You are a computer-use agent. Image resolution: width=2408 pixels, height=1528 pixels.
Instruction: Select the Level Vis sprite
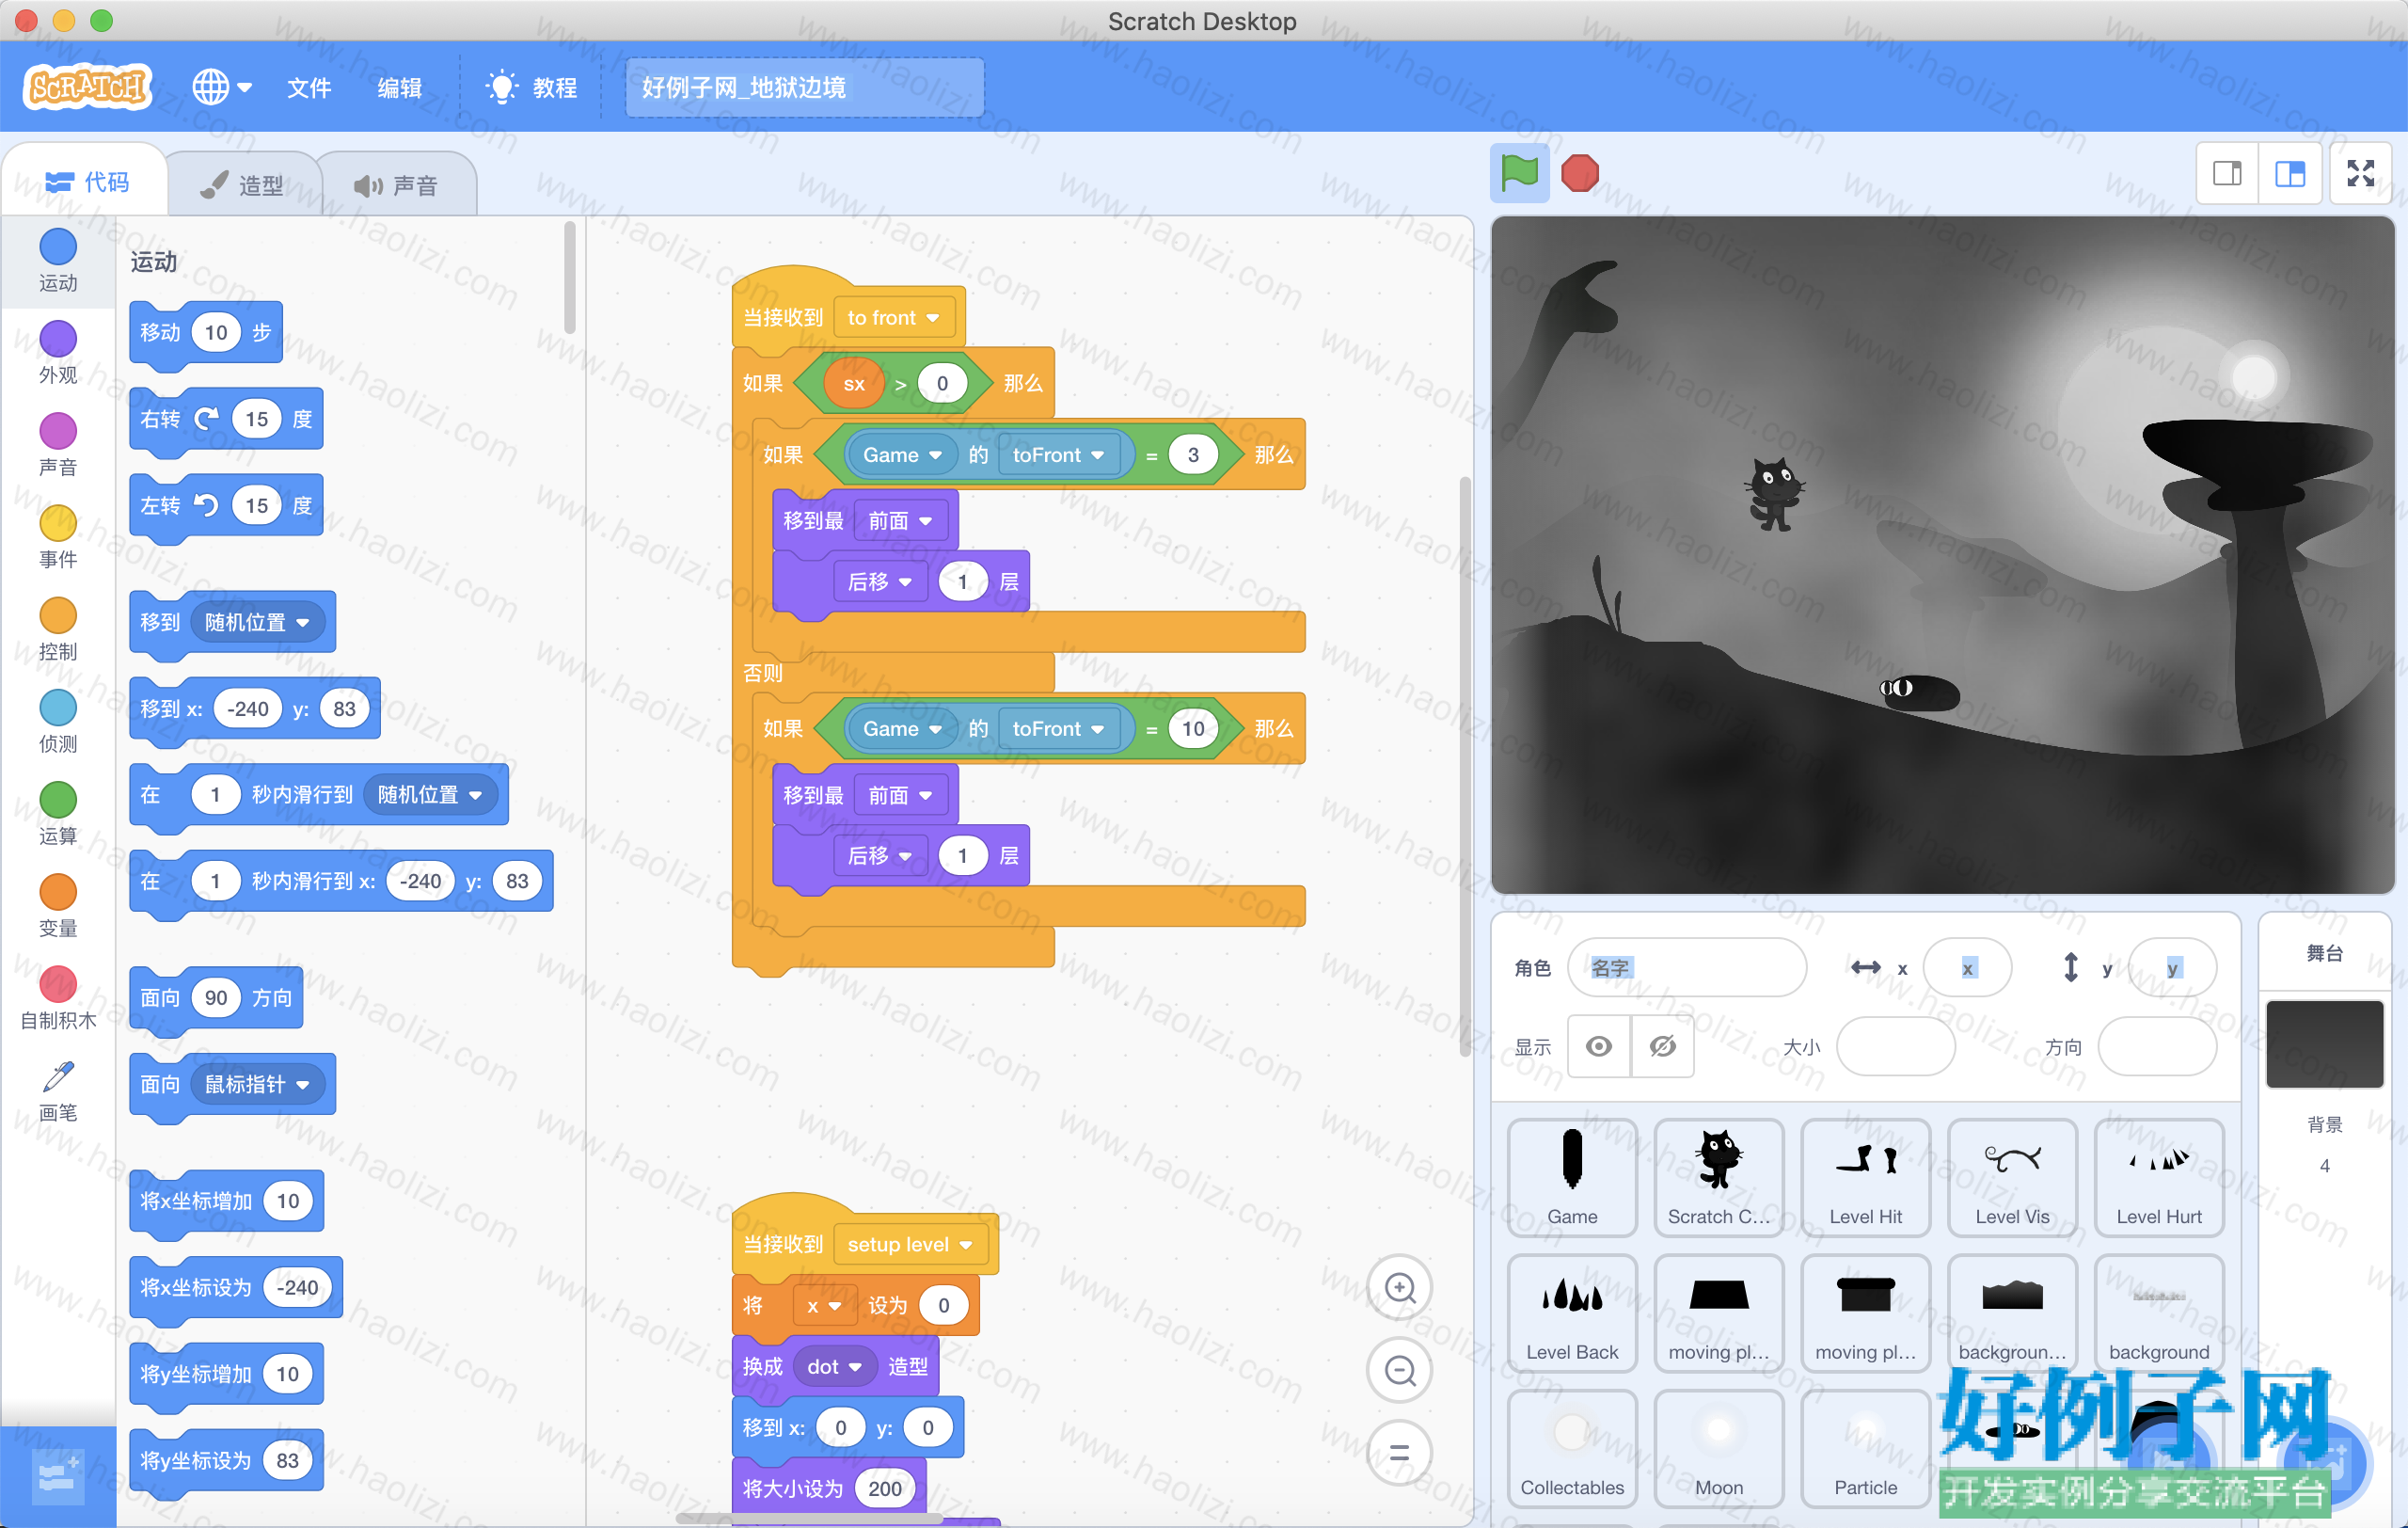(2012, 1178)
